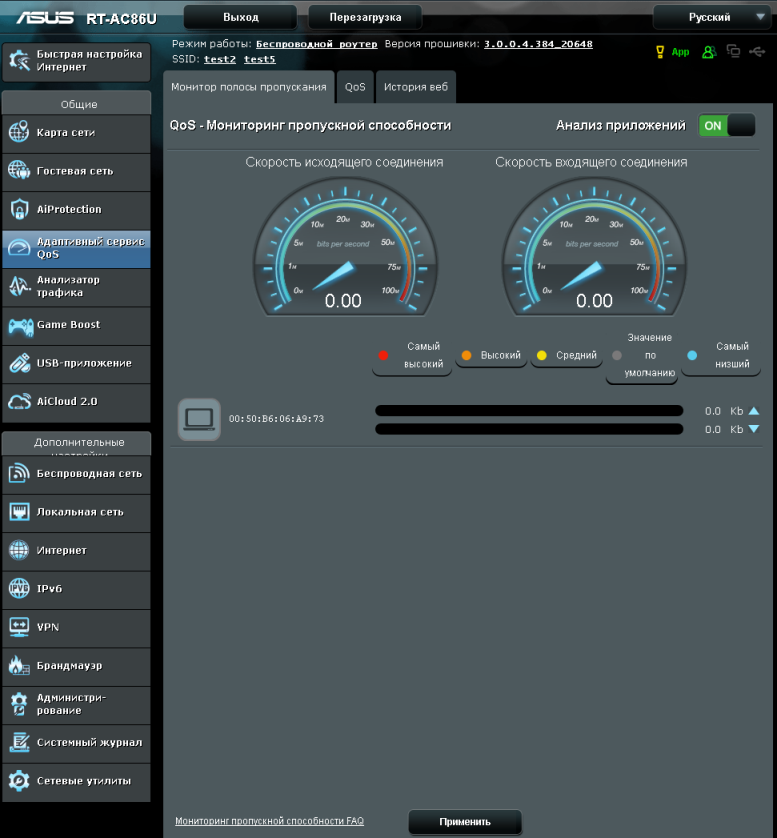The image size is (777, 838).
Task: Click the download traffic bar for device
Action: click(529, 429)
